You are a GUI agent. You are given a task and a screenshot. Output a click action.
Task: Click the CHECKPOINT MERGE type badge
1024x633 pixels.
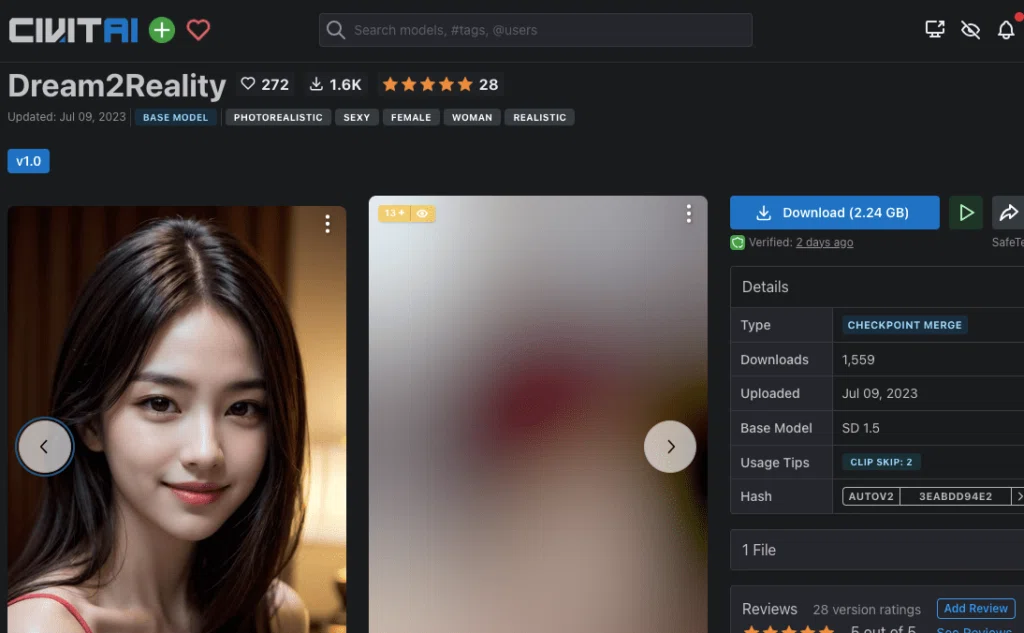click(904, 325)
